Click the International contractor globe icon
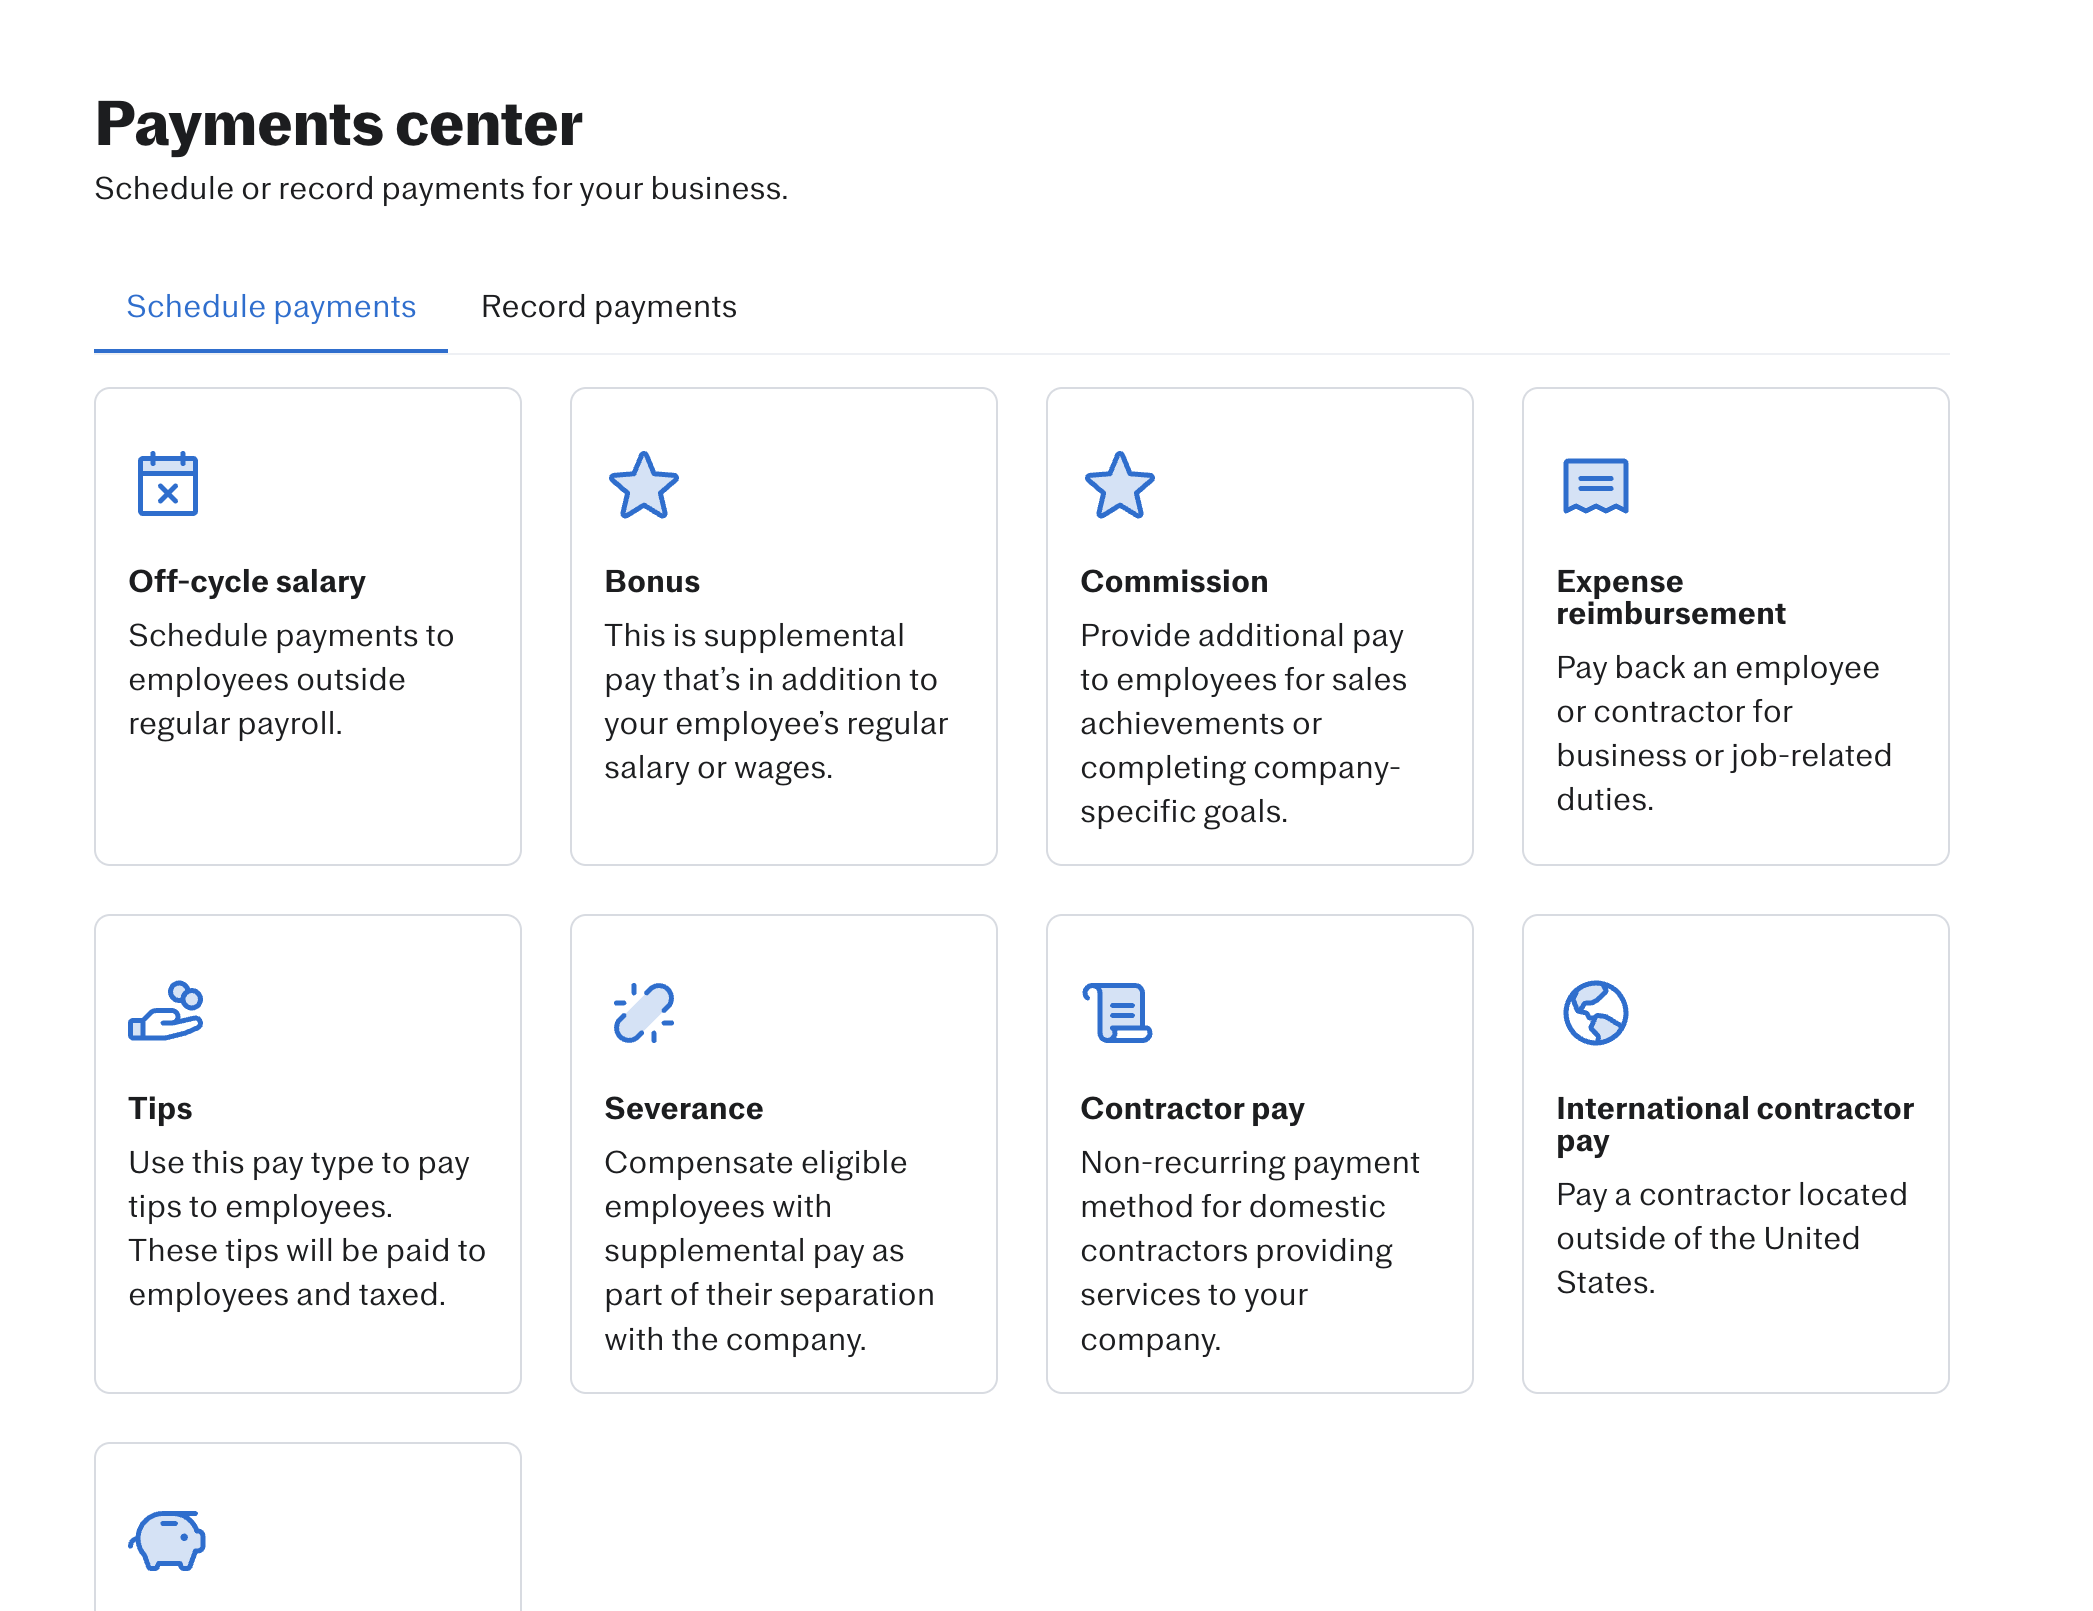Image resolution: width=2093 pixels, height=1611 pixels. (1595, 1013)
